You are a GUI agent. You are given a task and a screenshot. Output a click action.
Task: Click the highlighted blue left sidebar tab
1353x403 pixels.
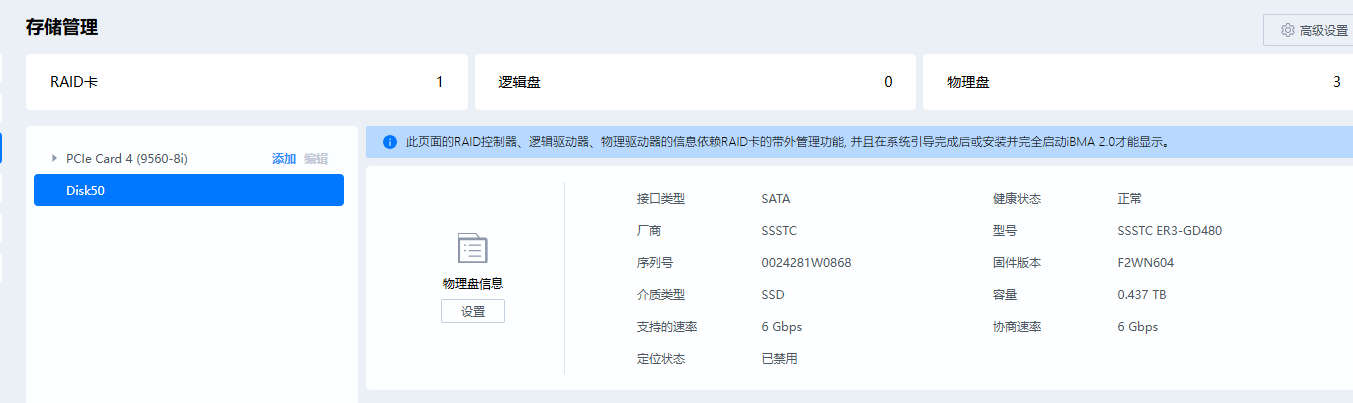1,148
